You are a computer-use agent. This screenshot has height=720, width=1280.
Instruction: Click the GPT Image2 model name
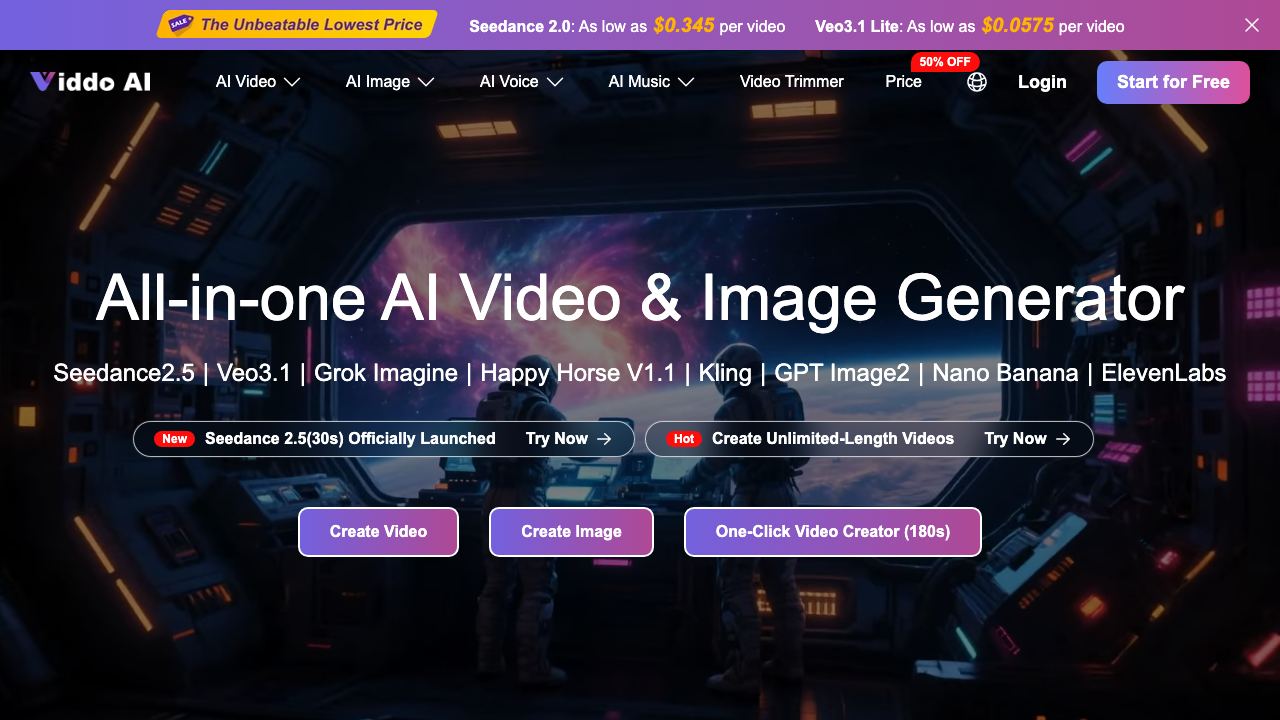[x=842, y=374]
